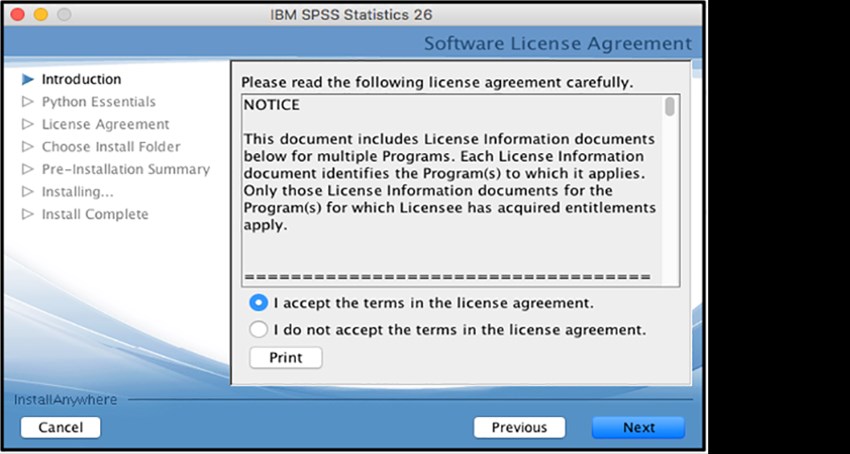
Task: Click the license text scrollbar thumb
Action: (670, 106)
